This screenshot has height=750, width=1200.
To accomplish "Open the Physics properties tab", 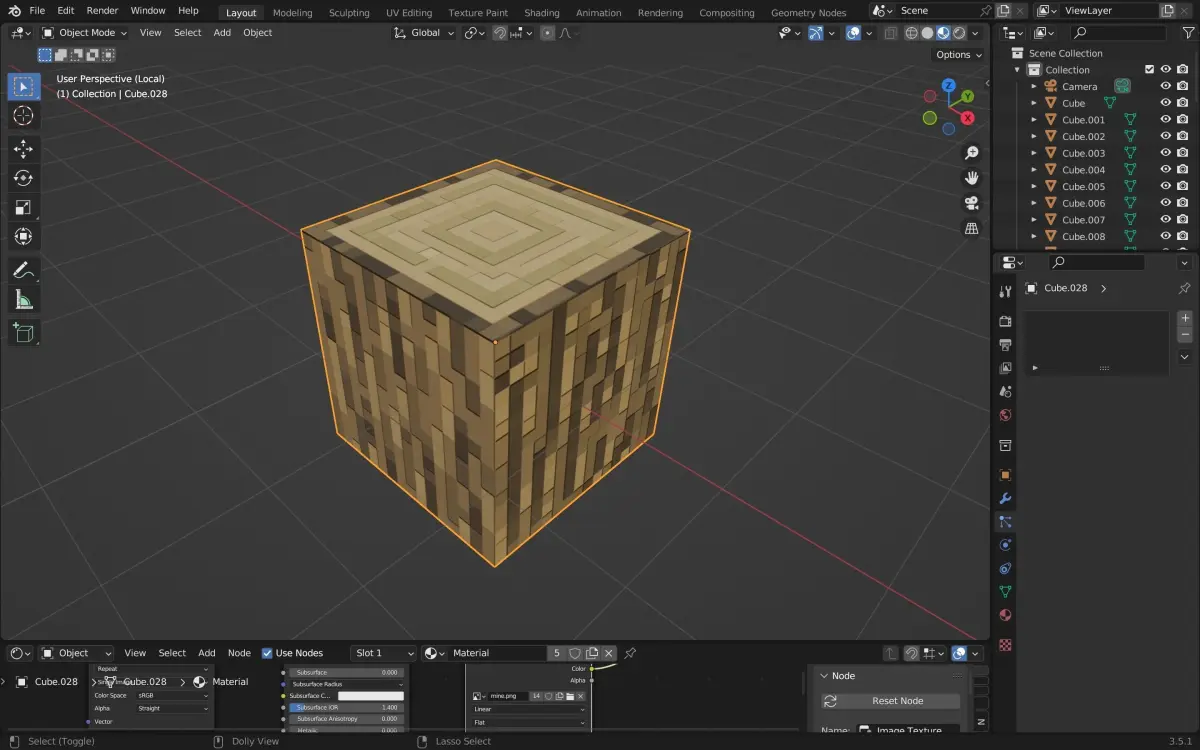I will tap(1005, 545).
